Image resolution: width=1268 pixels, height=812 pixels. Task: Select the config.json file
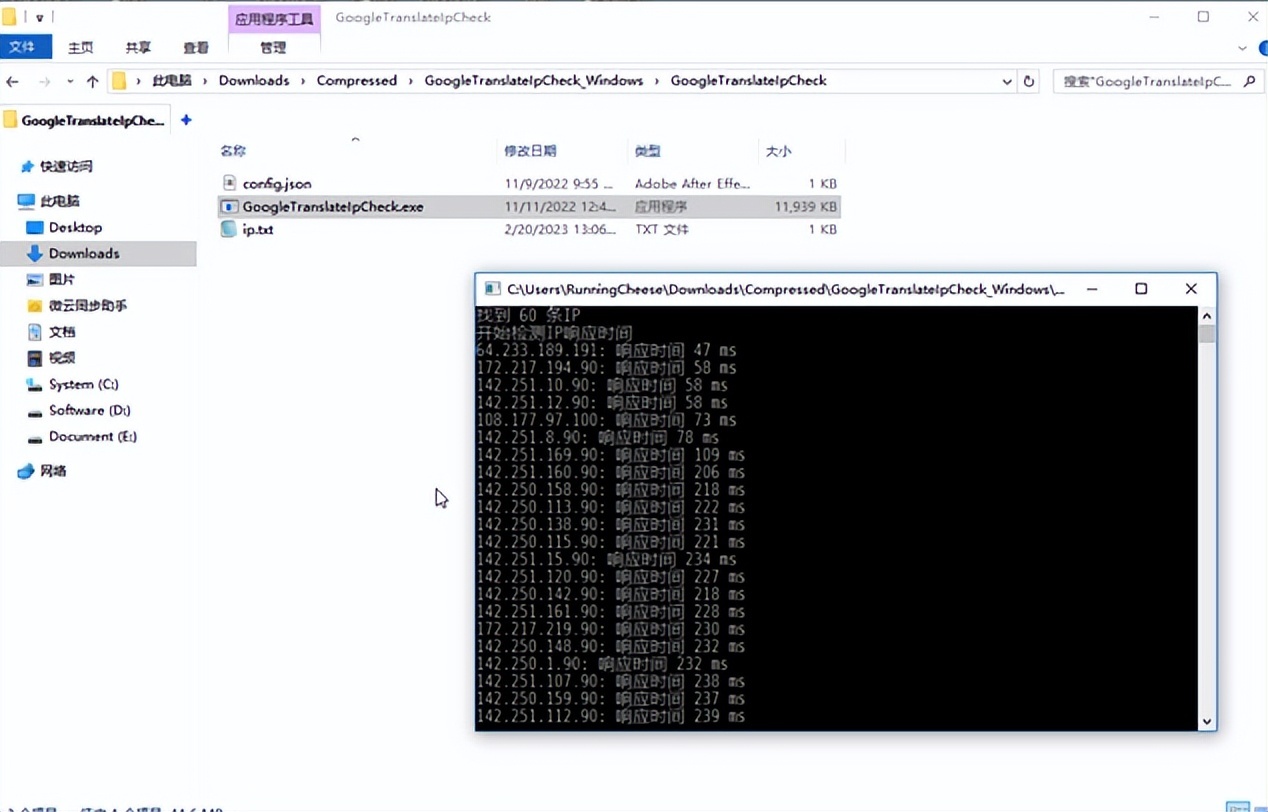tap(277, 184)
